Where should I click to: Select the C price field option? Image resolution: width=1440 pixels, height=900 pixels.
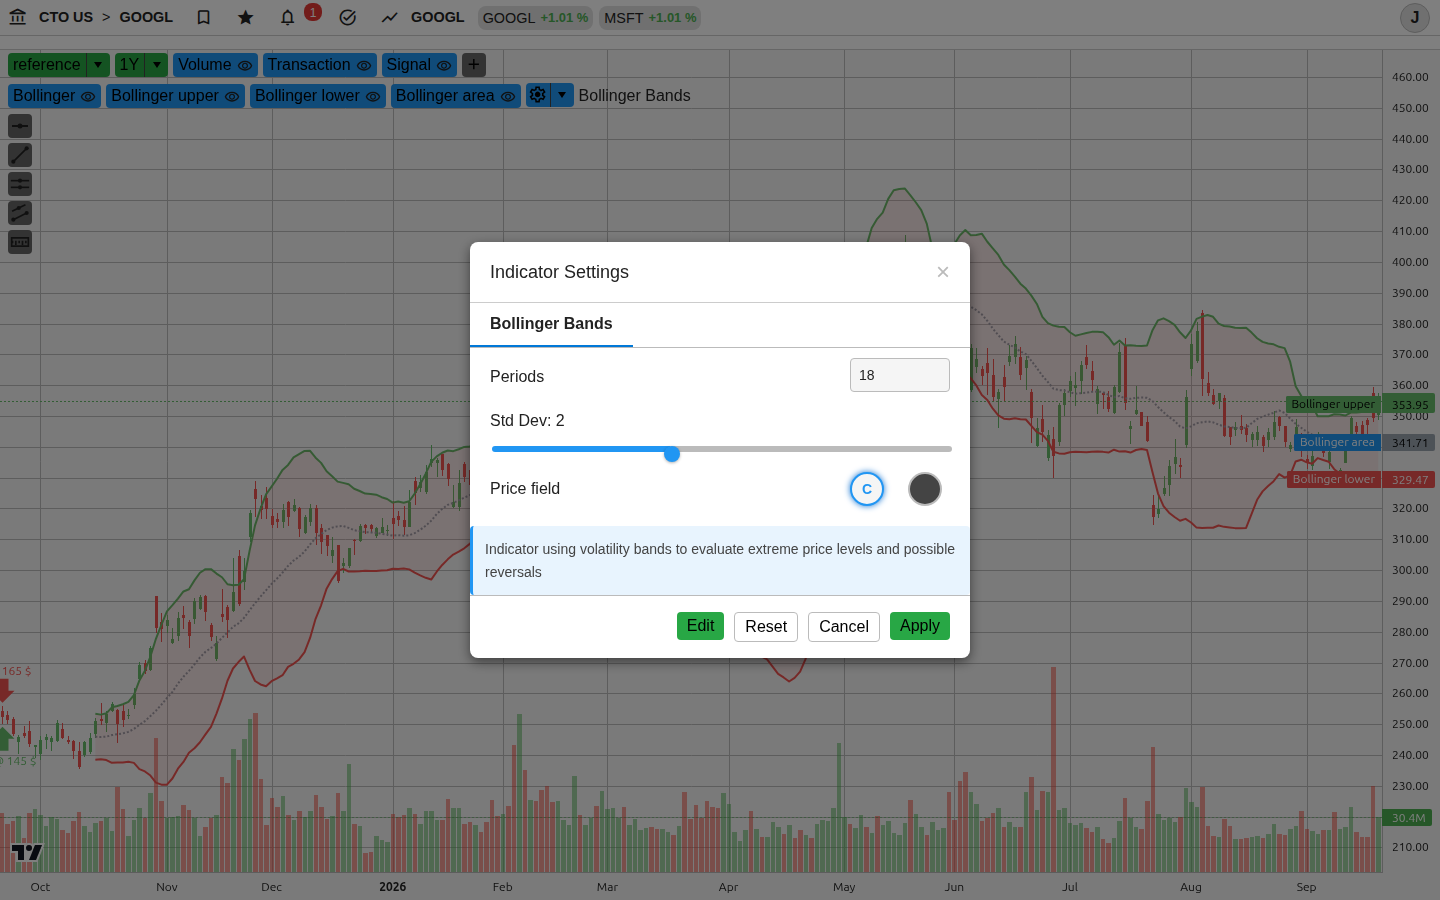(867, 489)
